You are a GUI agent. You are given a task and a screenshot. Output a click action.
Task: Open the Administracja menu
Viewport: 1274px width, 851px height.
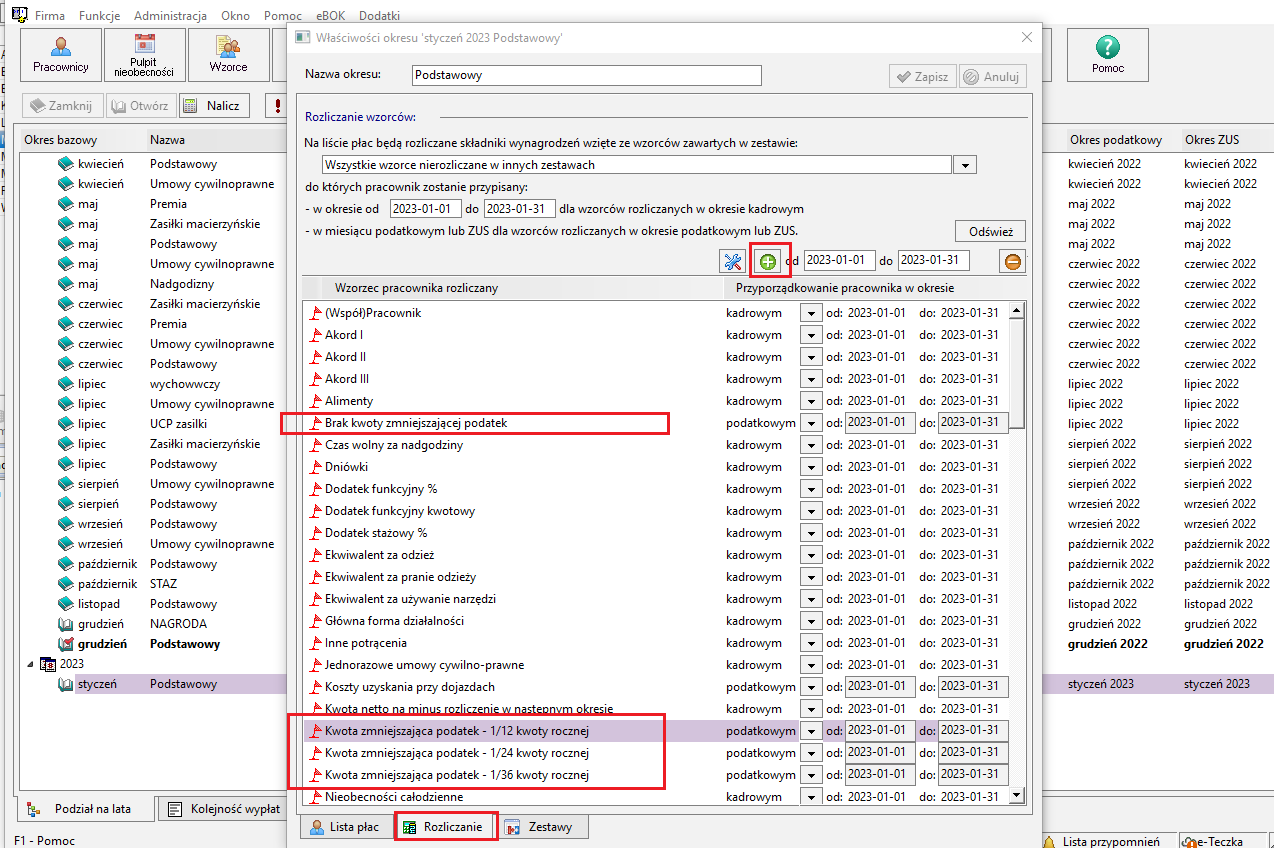tap(170, 16)
